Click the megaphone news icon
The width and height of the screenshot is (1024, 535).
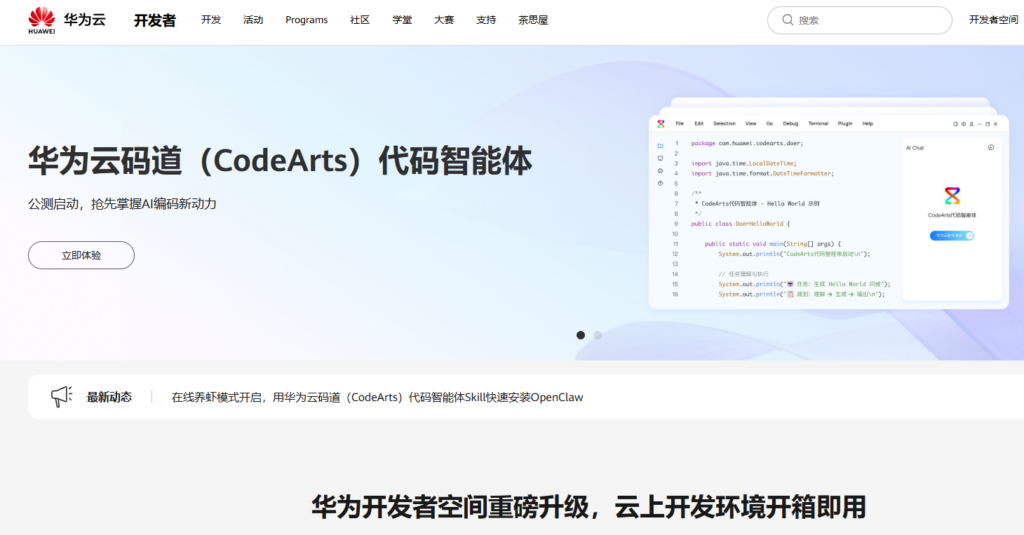(61, 397)
